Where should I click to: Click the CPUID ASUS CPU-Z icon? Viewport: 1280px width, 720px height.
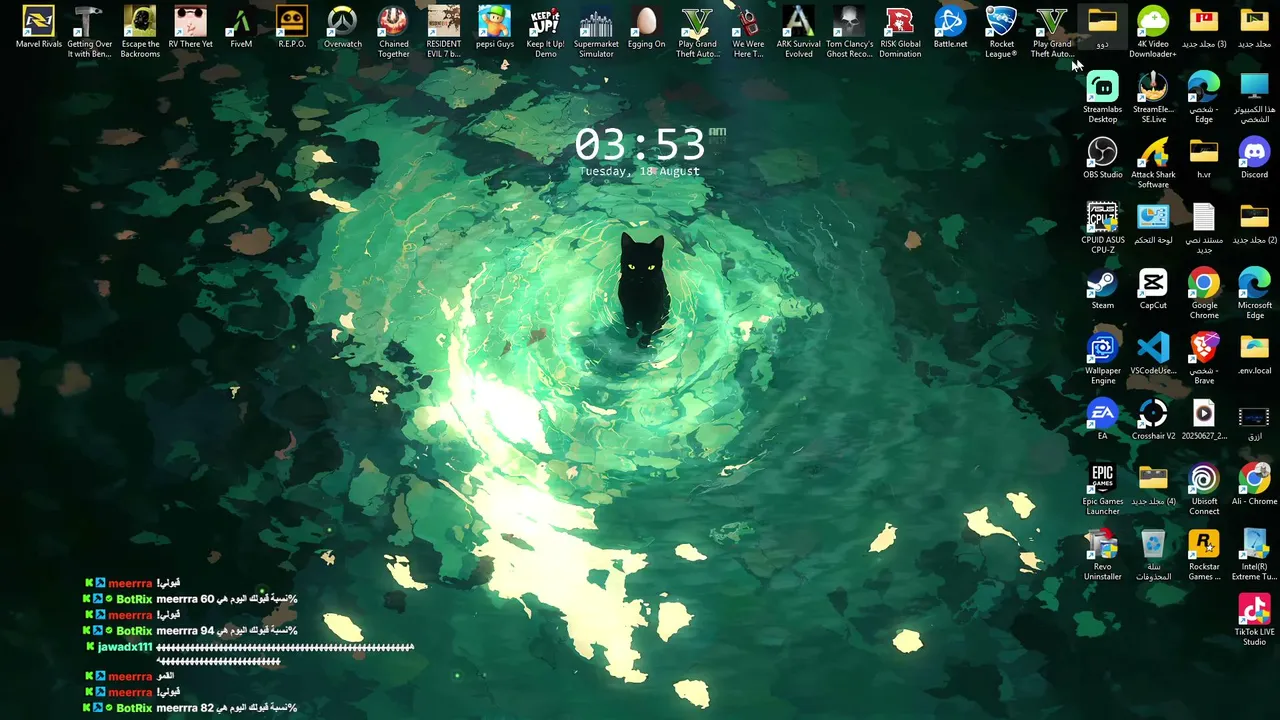click(x=1103, y=228)
